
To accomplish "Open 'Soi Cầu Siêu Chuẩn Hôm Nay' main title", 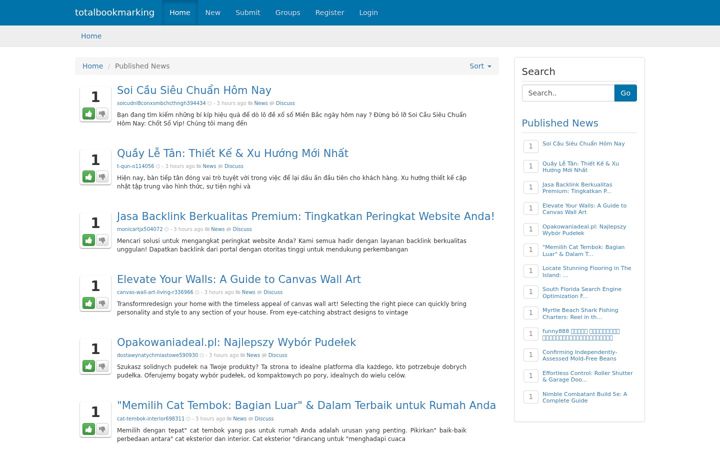I will click(x=194, y=90).
